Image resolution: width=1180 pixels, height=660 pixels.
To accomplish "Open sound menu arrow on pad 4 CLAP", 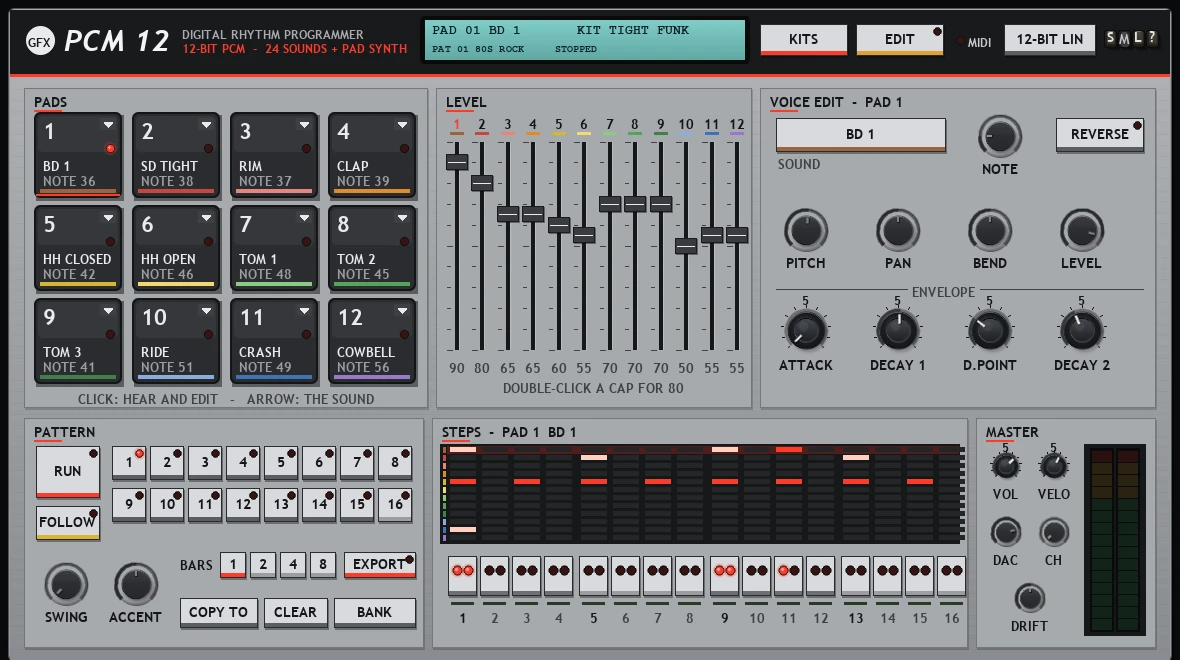I will 403,125.
